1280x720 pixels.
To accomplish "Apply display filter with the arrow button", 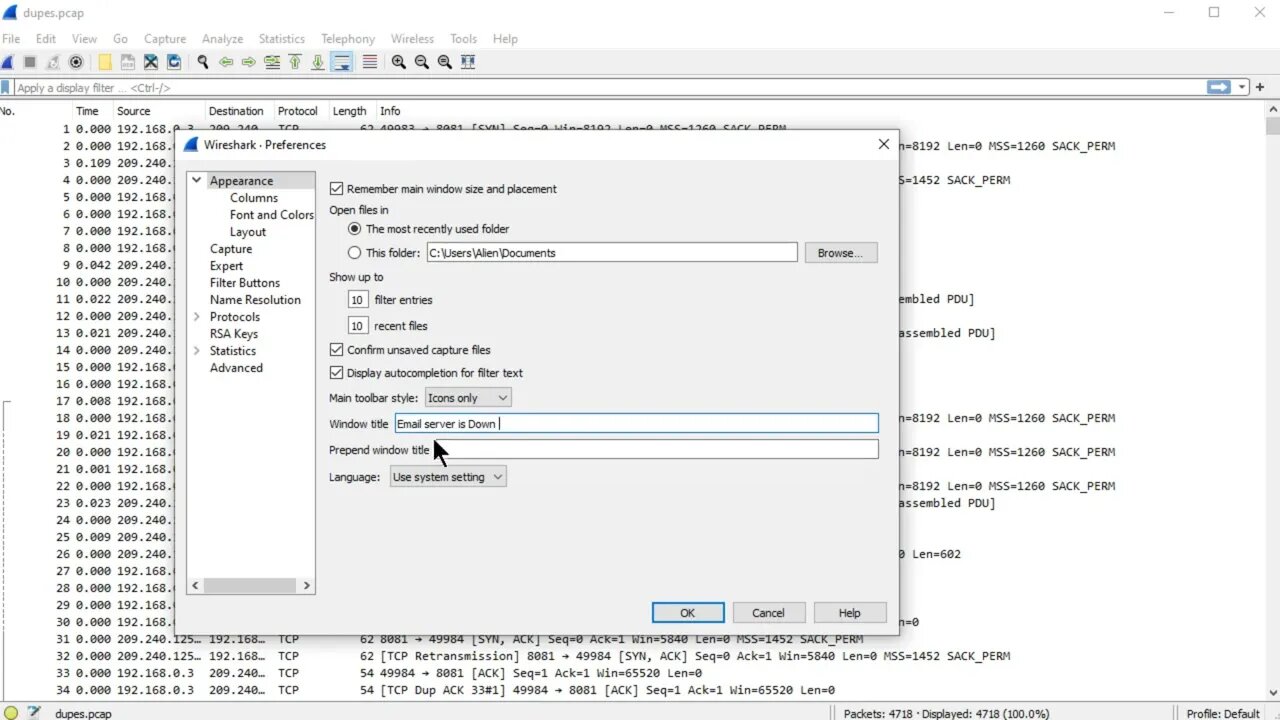I will click(x=1219, y=87).
